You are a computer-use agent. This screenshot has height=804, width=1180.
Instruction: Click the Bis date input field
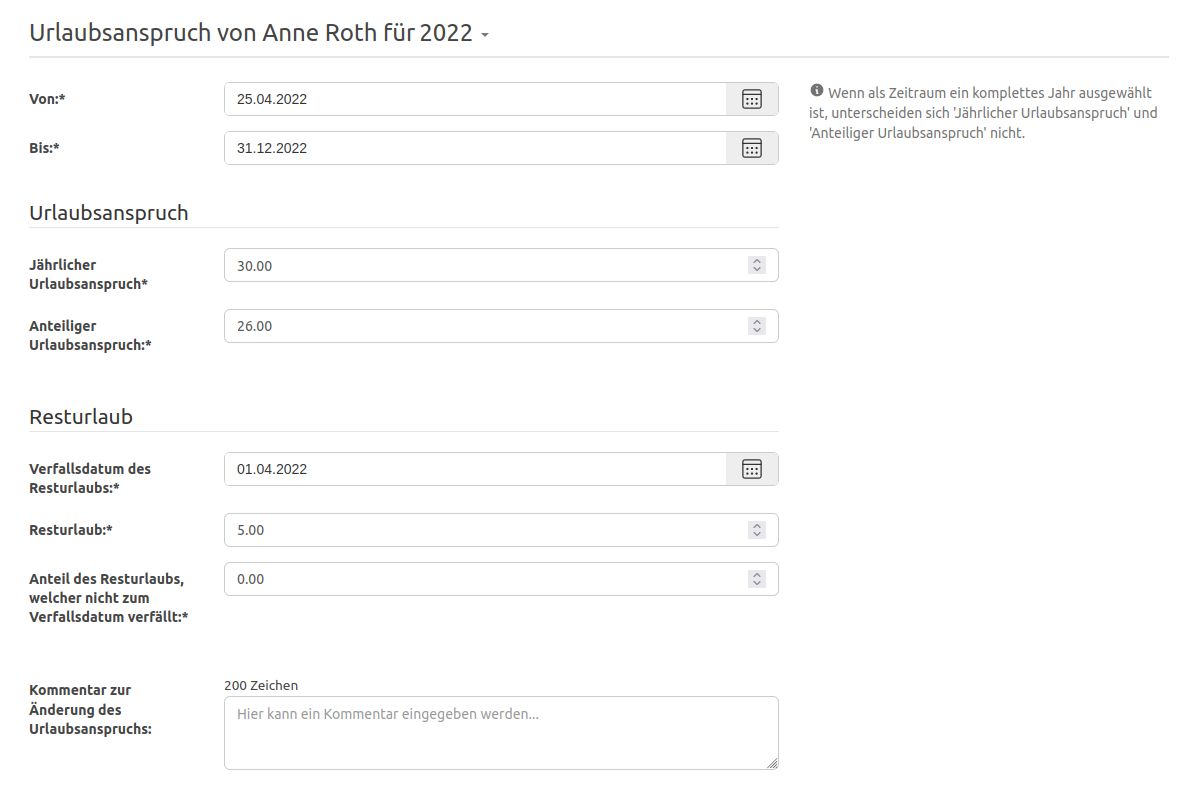point(475,148)
